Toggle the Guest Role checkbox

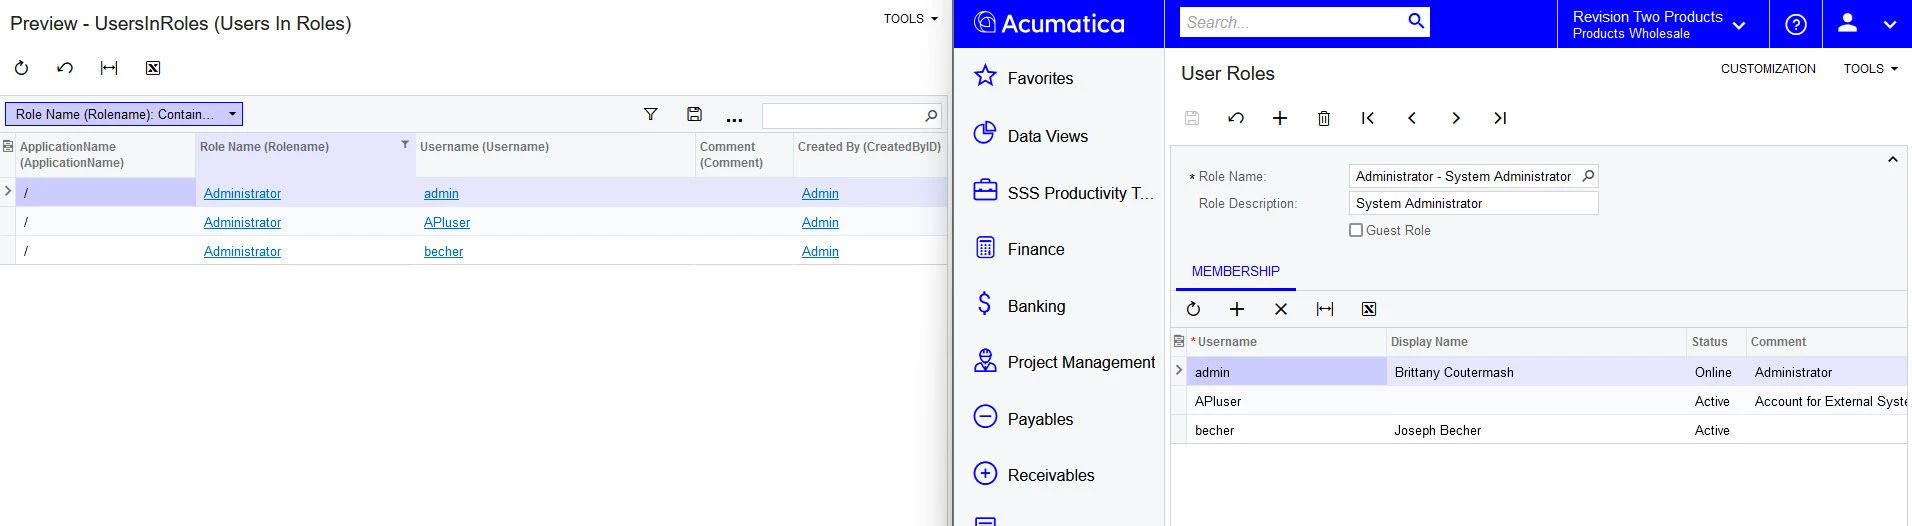coord(1356,230)
